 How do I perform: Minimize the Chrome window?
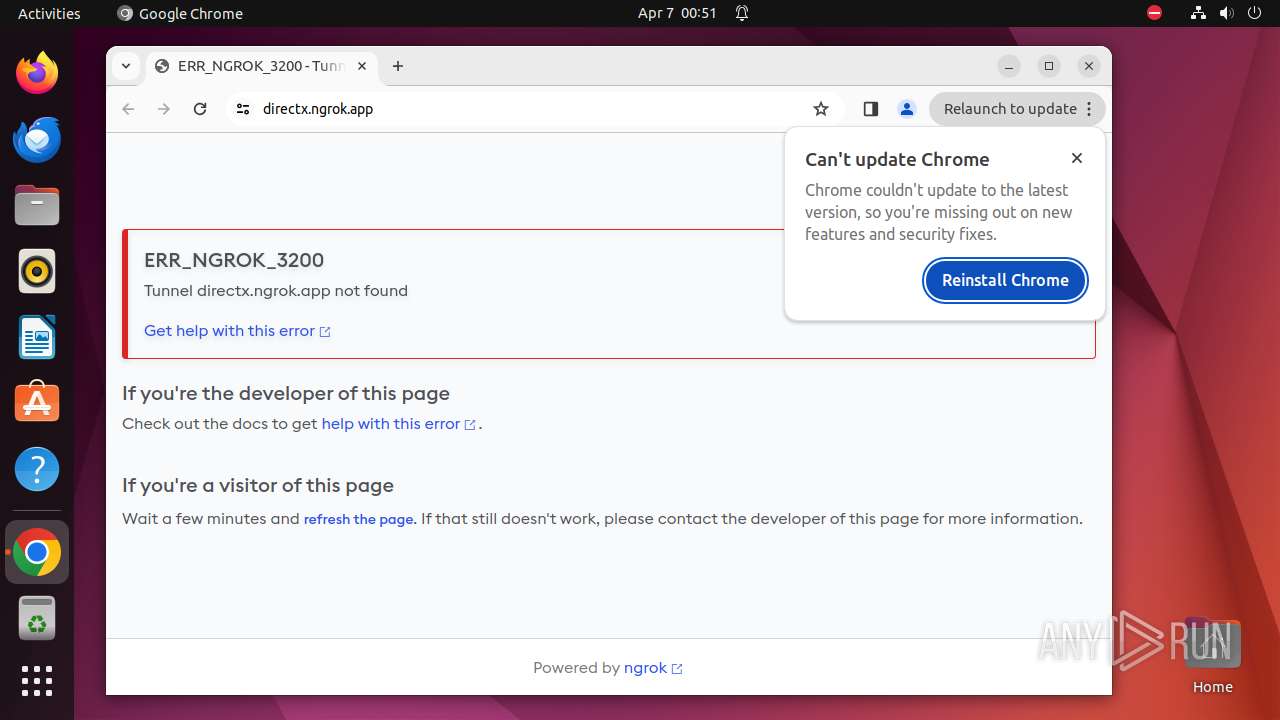click(x=1009, y=66)
